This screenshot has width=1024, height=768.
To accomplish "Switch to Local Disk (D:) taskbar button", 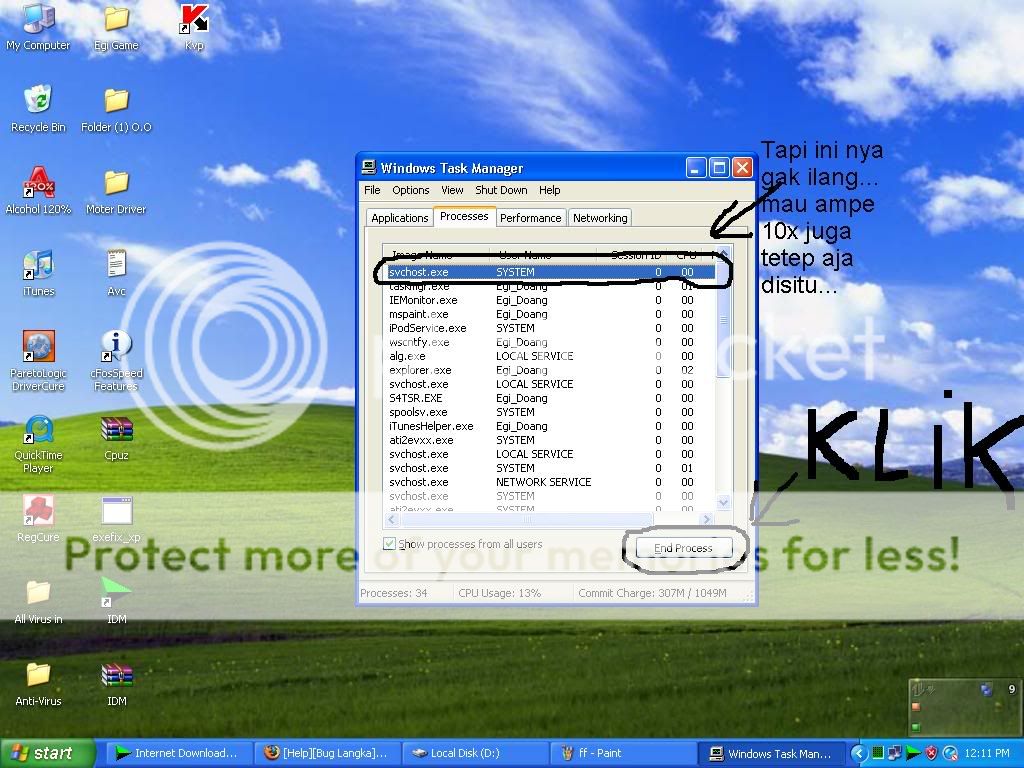I will tap(475, 753).
